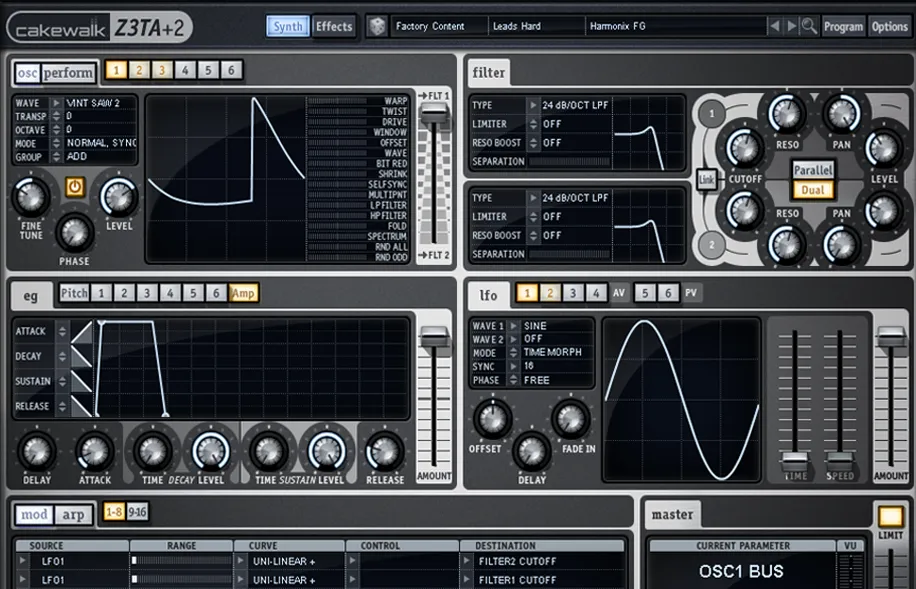The height and width of the screenshot is (589, 916).
Task: Click the LFO Offset knob
Action: [x=492, y=418]
